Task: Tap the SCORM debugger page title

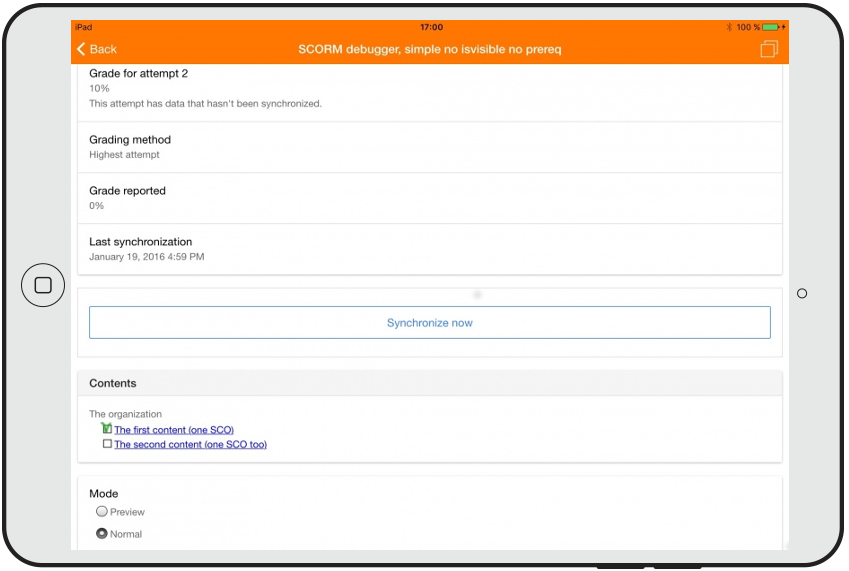Action: [430, 49]
